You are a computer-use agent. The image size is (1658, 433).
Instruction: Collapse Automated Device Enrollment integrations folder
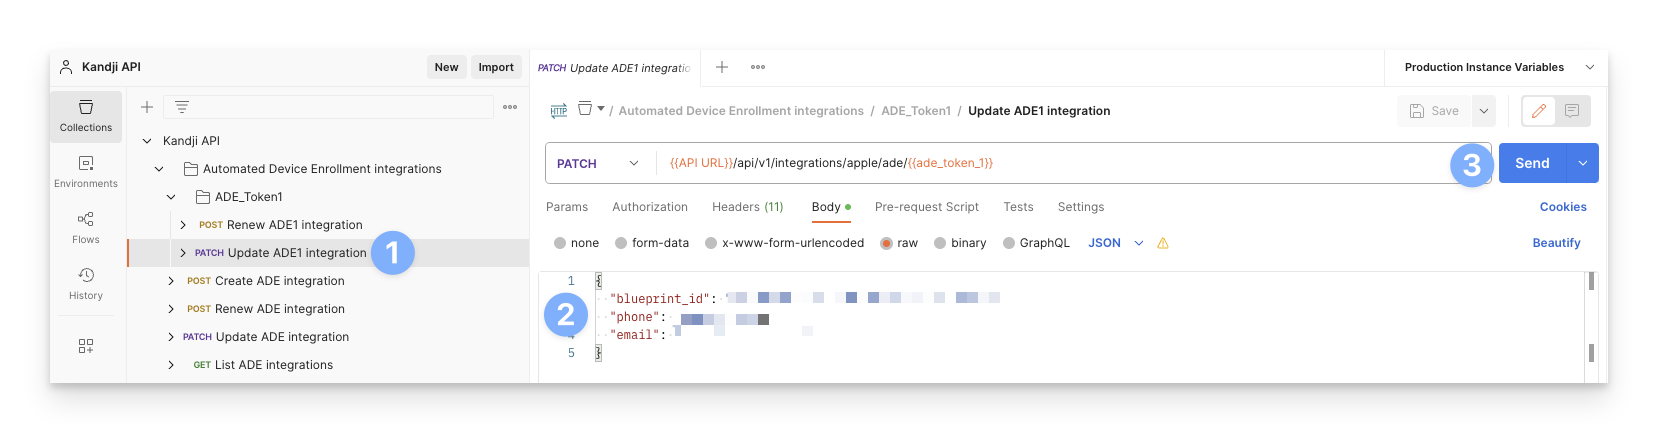coord(159,169)
